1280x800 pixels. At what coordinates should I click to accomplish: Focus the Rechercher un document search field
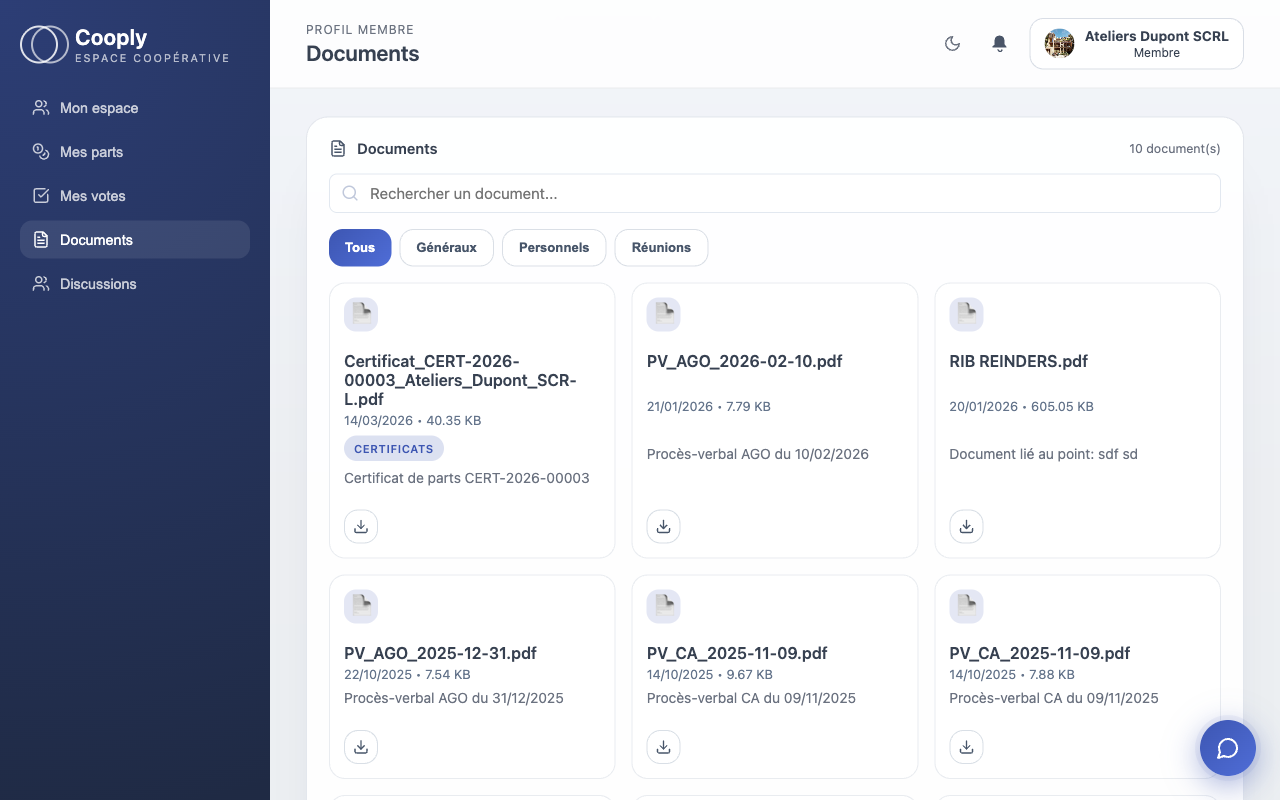click(x=775, y=193)
